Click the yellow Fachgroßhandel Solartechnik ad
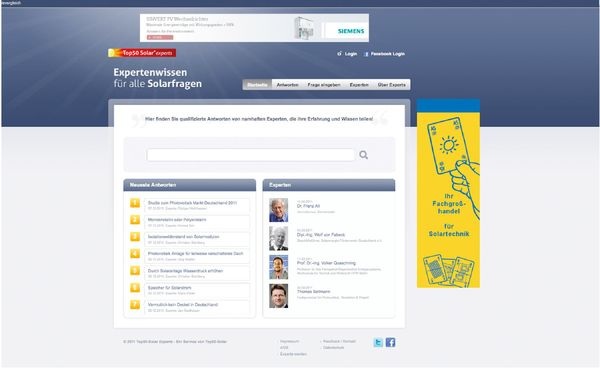 click(x=448, y=194)
